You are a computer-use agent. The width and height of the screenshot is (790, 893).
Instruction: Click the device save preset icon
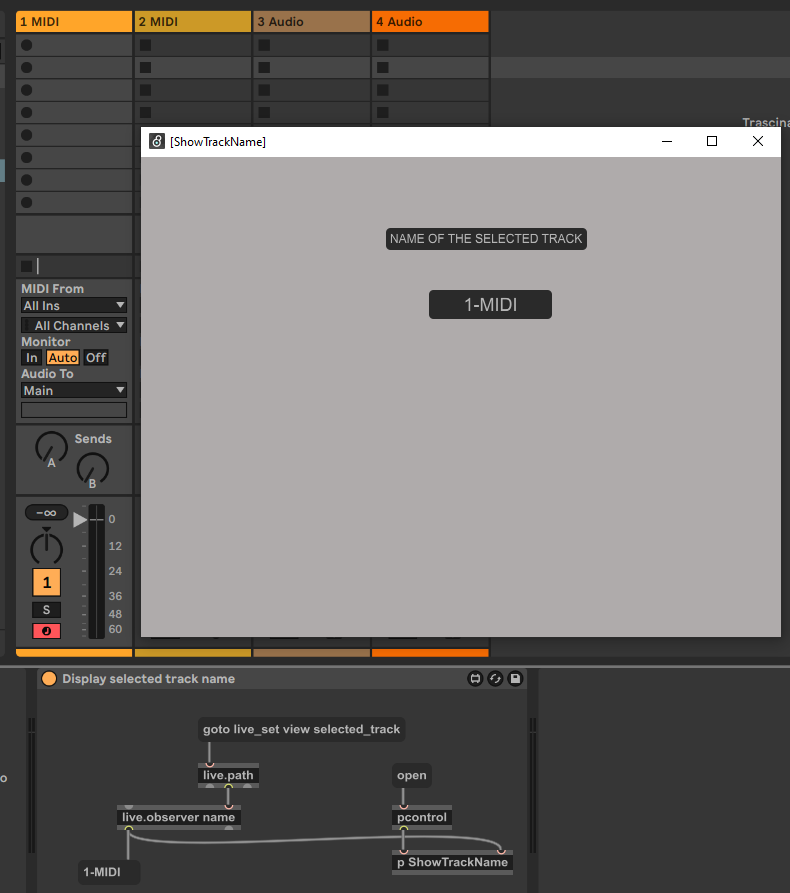pos(515,679)
